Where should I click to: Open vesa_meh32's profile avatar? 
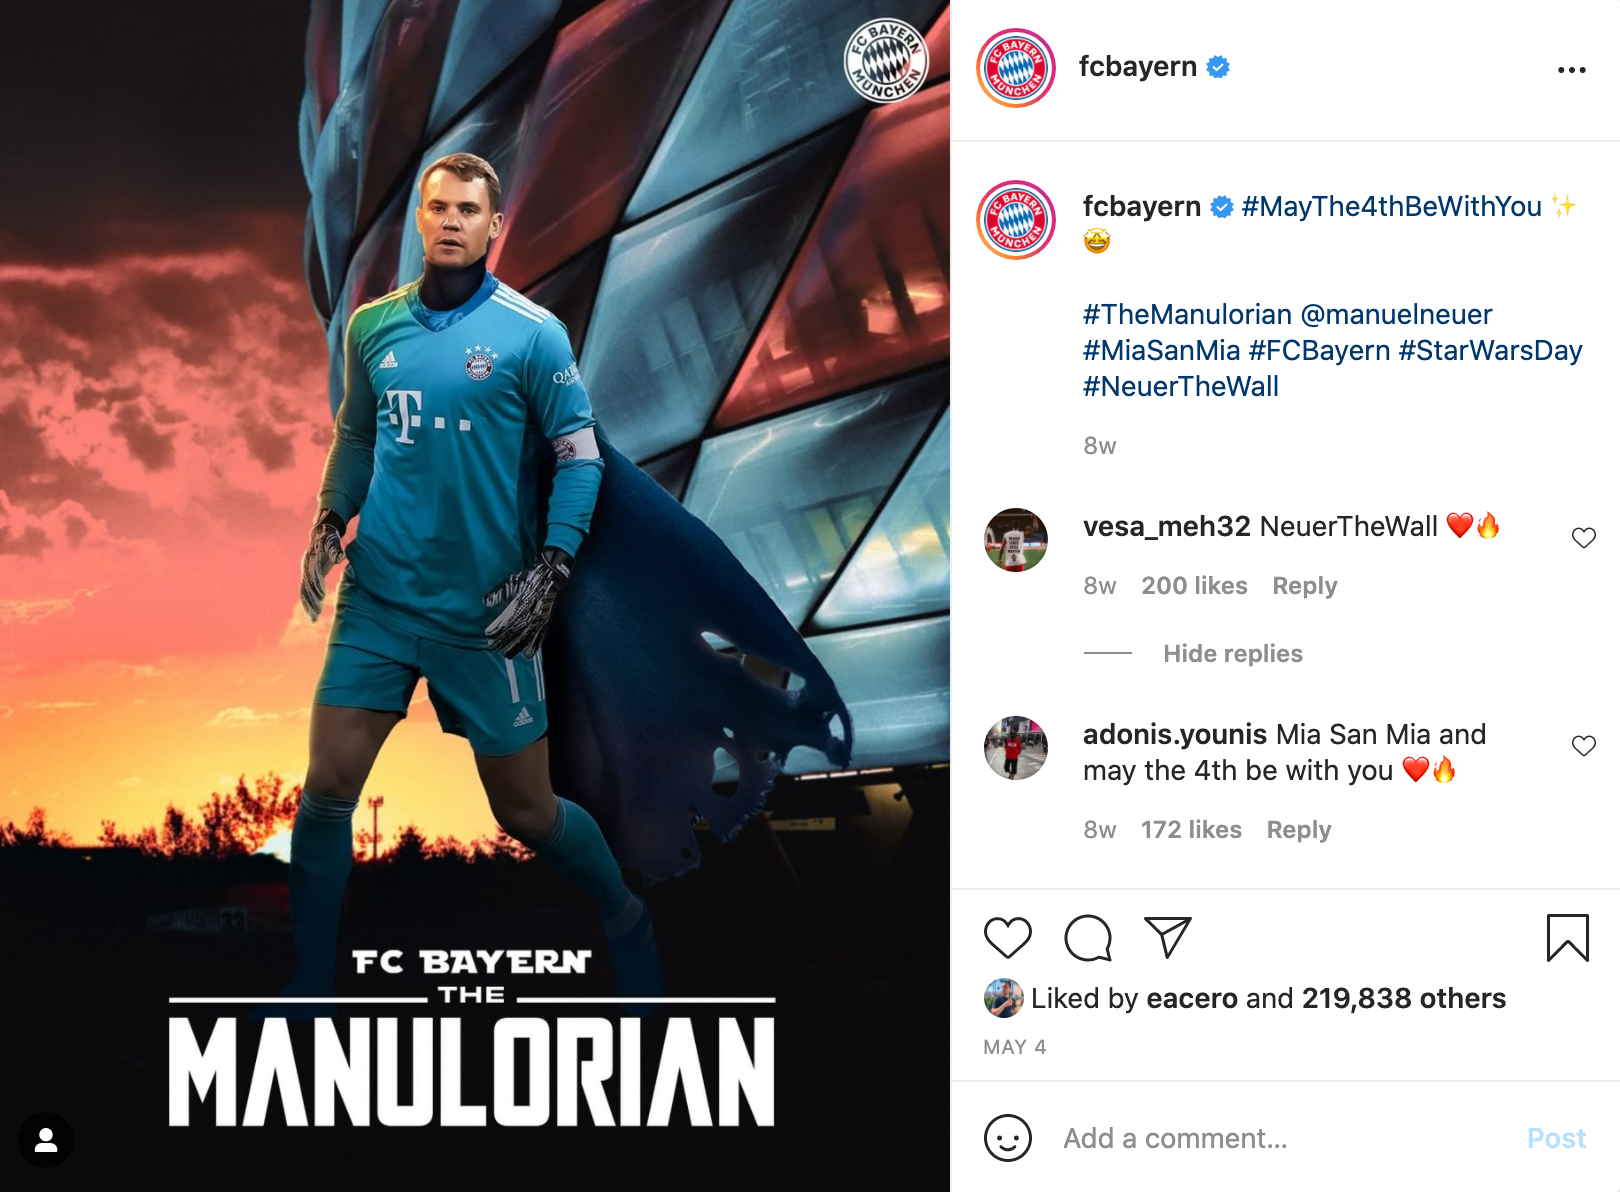point(1016,540)
